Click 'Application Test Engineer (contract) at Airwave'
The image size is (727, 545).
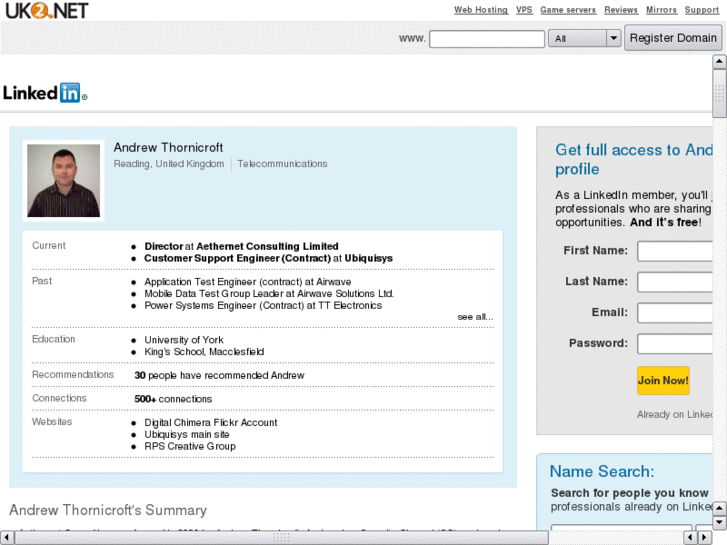point(248,282)
